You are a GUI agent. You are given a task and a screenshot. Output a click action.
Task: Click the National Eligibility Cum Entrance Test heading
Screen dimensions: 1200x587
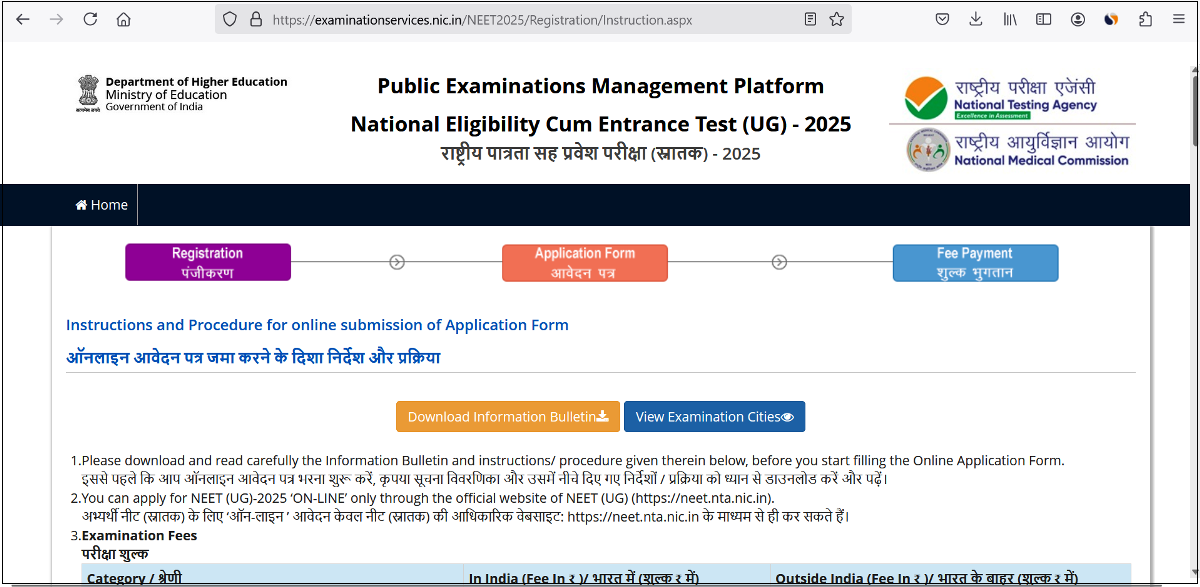600,125
